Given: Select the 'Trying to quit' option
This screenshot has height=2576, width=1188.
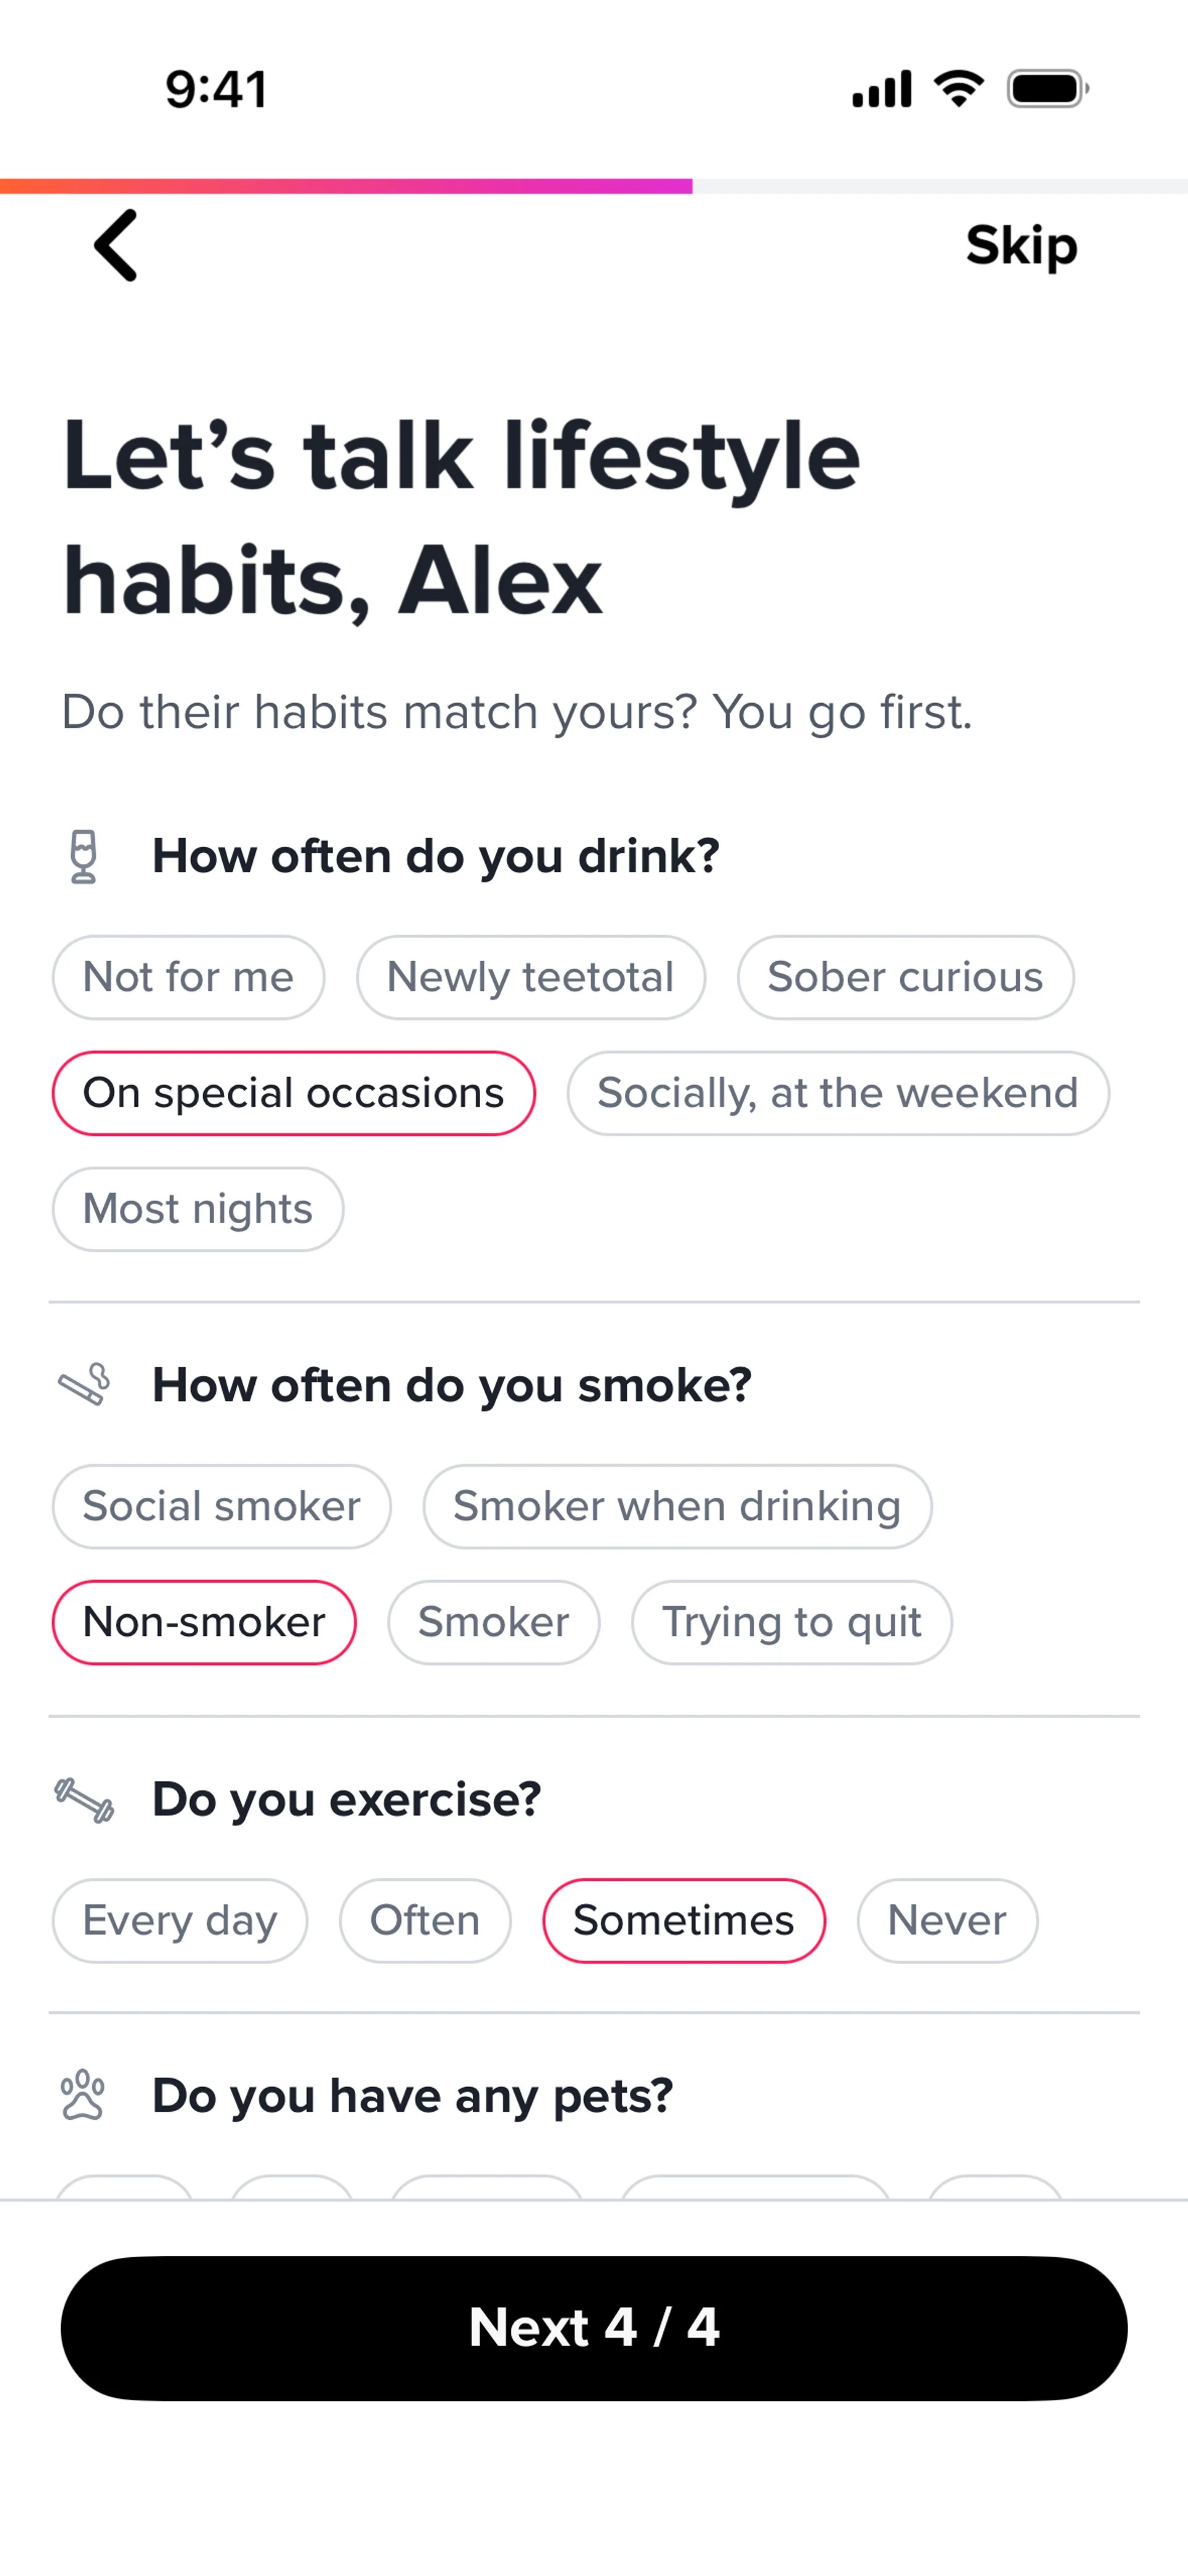Looking at the screenshot, I should (792, 1622).
